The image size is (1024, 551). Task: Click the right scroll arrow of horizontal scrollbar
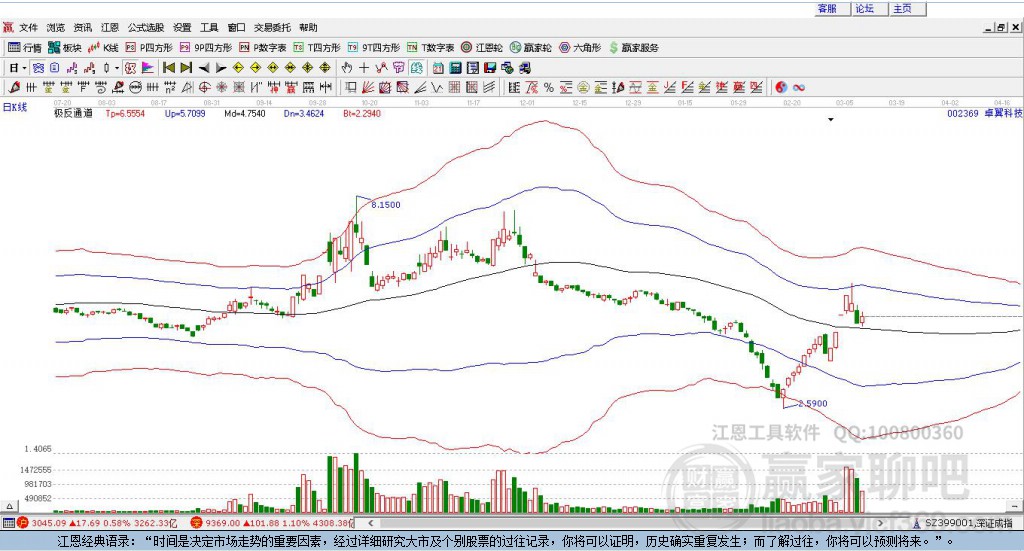pos(880,523)
